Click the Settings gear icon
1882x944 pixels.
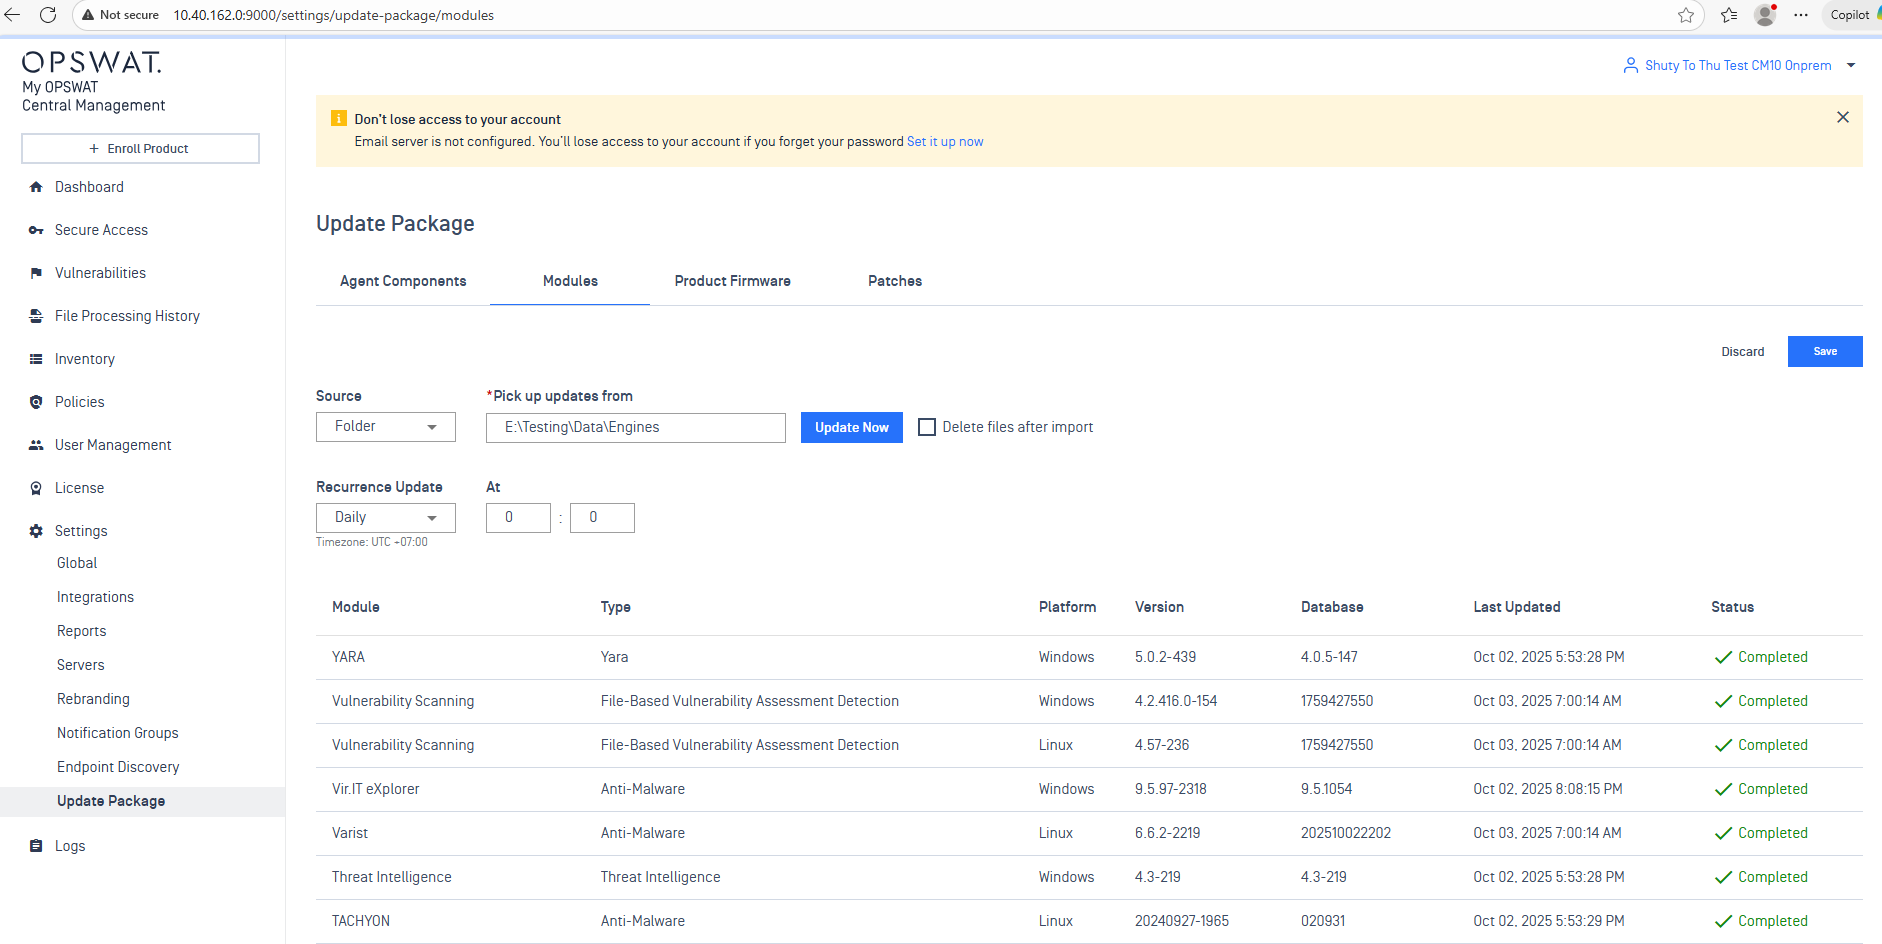[x=36, y=531]
